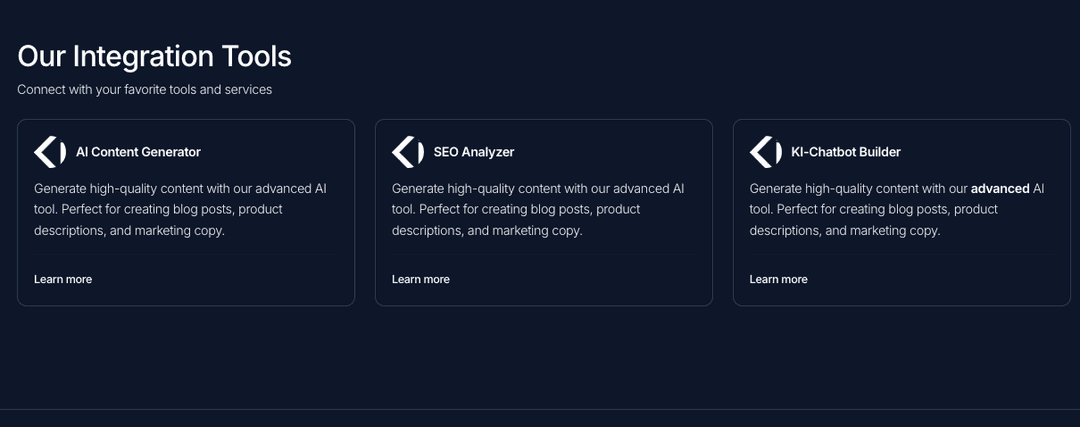
Task: Open Learn more under SEO Analyzer
Action: coord(421,279)
